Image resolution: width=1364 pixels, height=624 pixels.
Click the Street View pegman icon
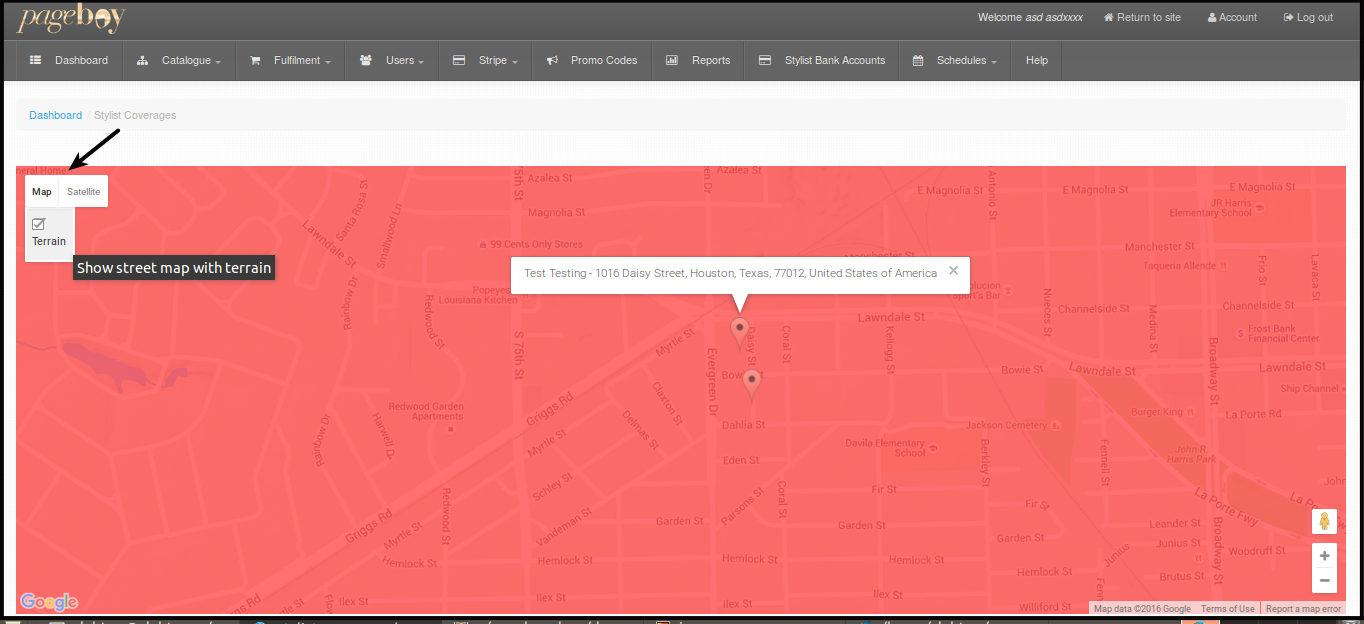(x=1324, y=521)
